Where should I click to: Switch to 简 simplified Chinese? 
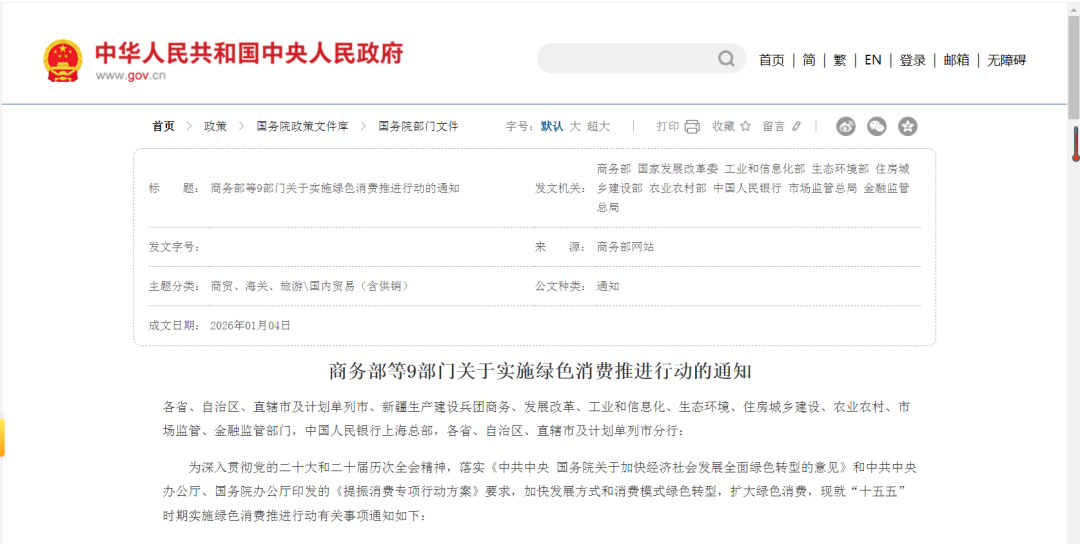click(809, 60)
